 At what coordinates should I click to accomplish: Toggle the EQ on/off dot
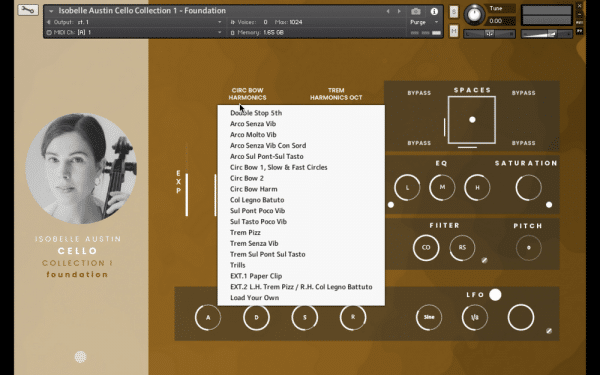pos(391,205)
